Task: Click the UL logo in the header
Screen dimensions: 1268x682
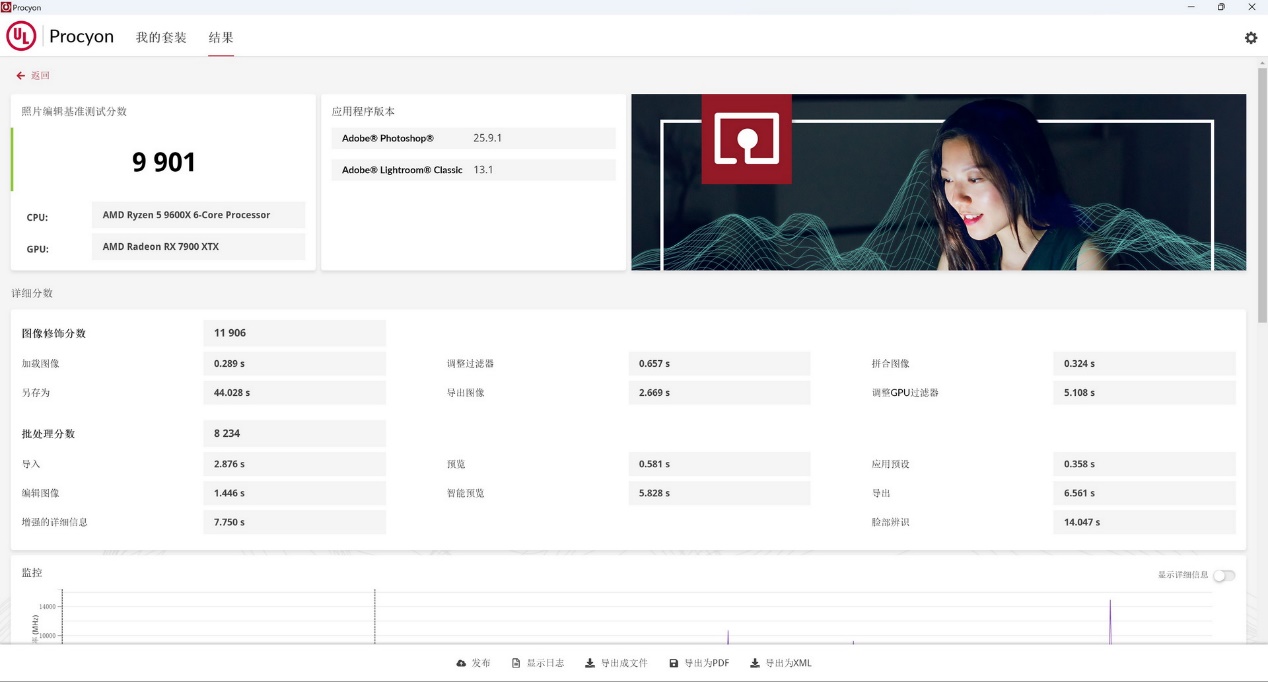Action: pyautogui.click(x=21, y=37)
